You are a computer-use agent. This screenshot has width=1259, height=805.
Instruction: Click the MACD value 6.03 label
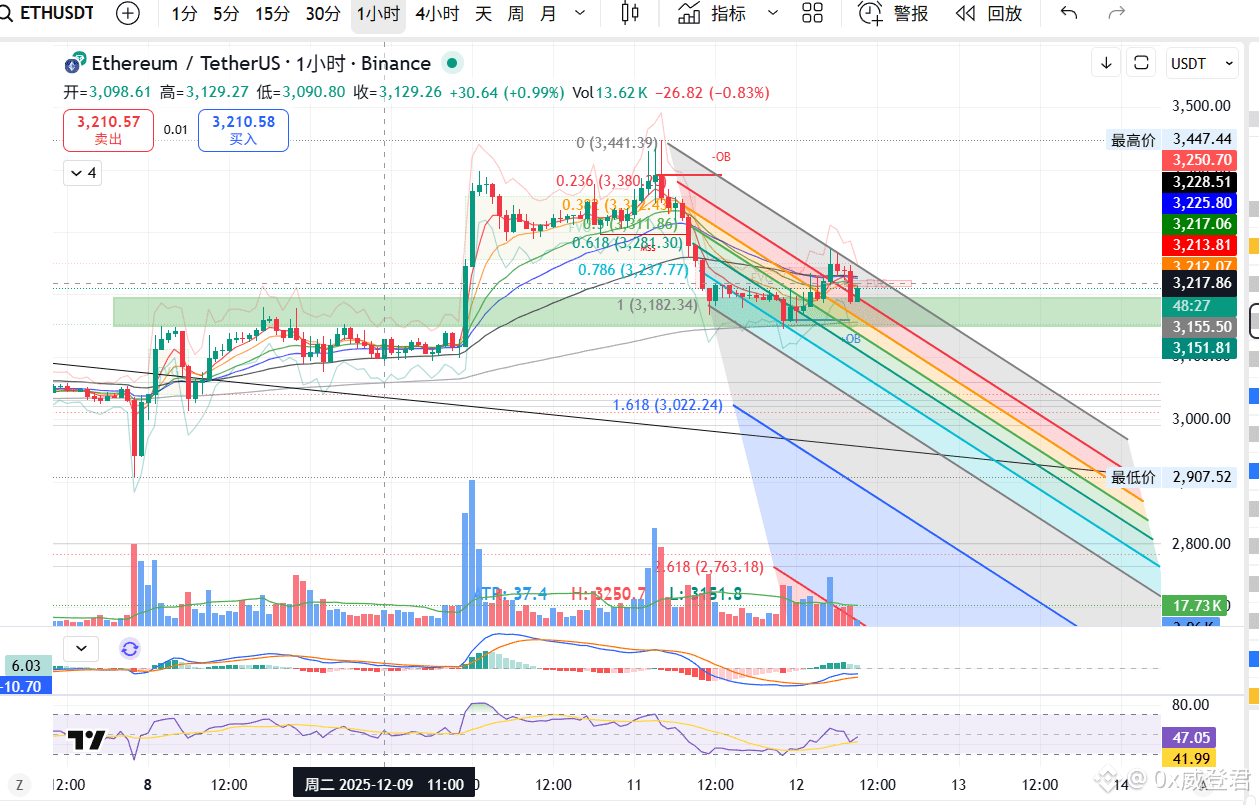click(26, 665)
